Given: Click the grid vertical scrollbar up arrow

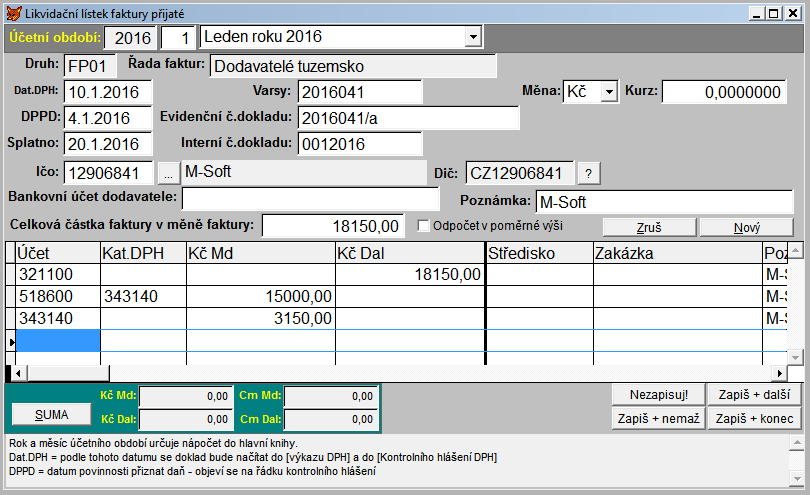Looking at the screenshot, I should pos(795,252).
